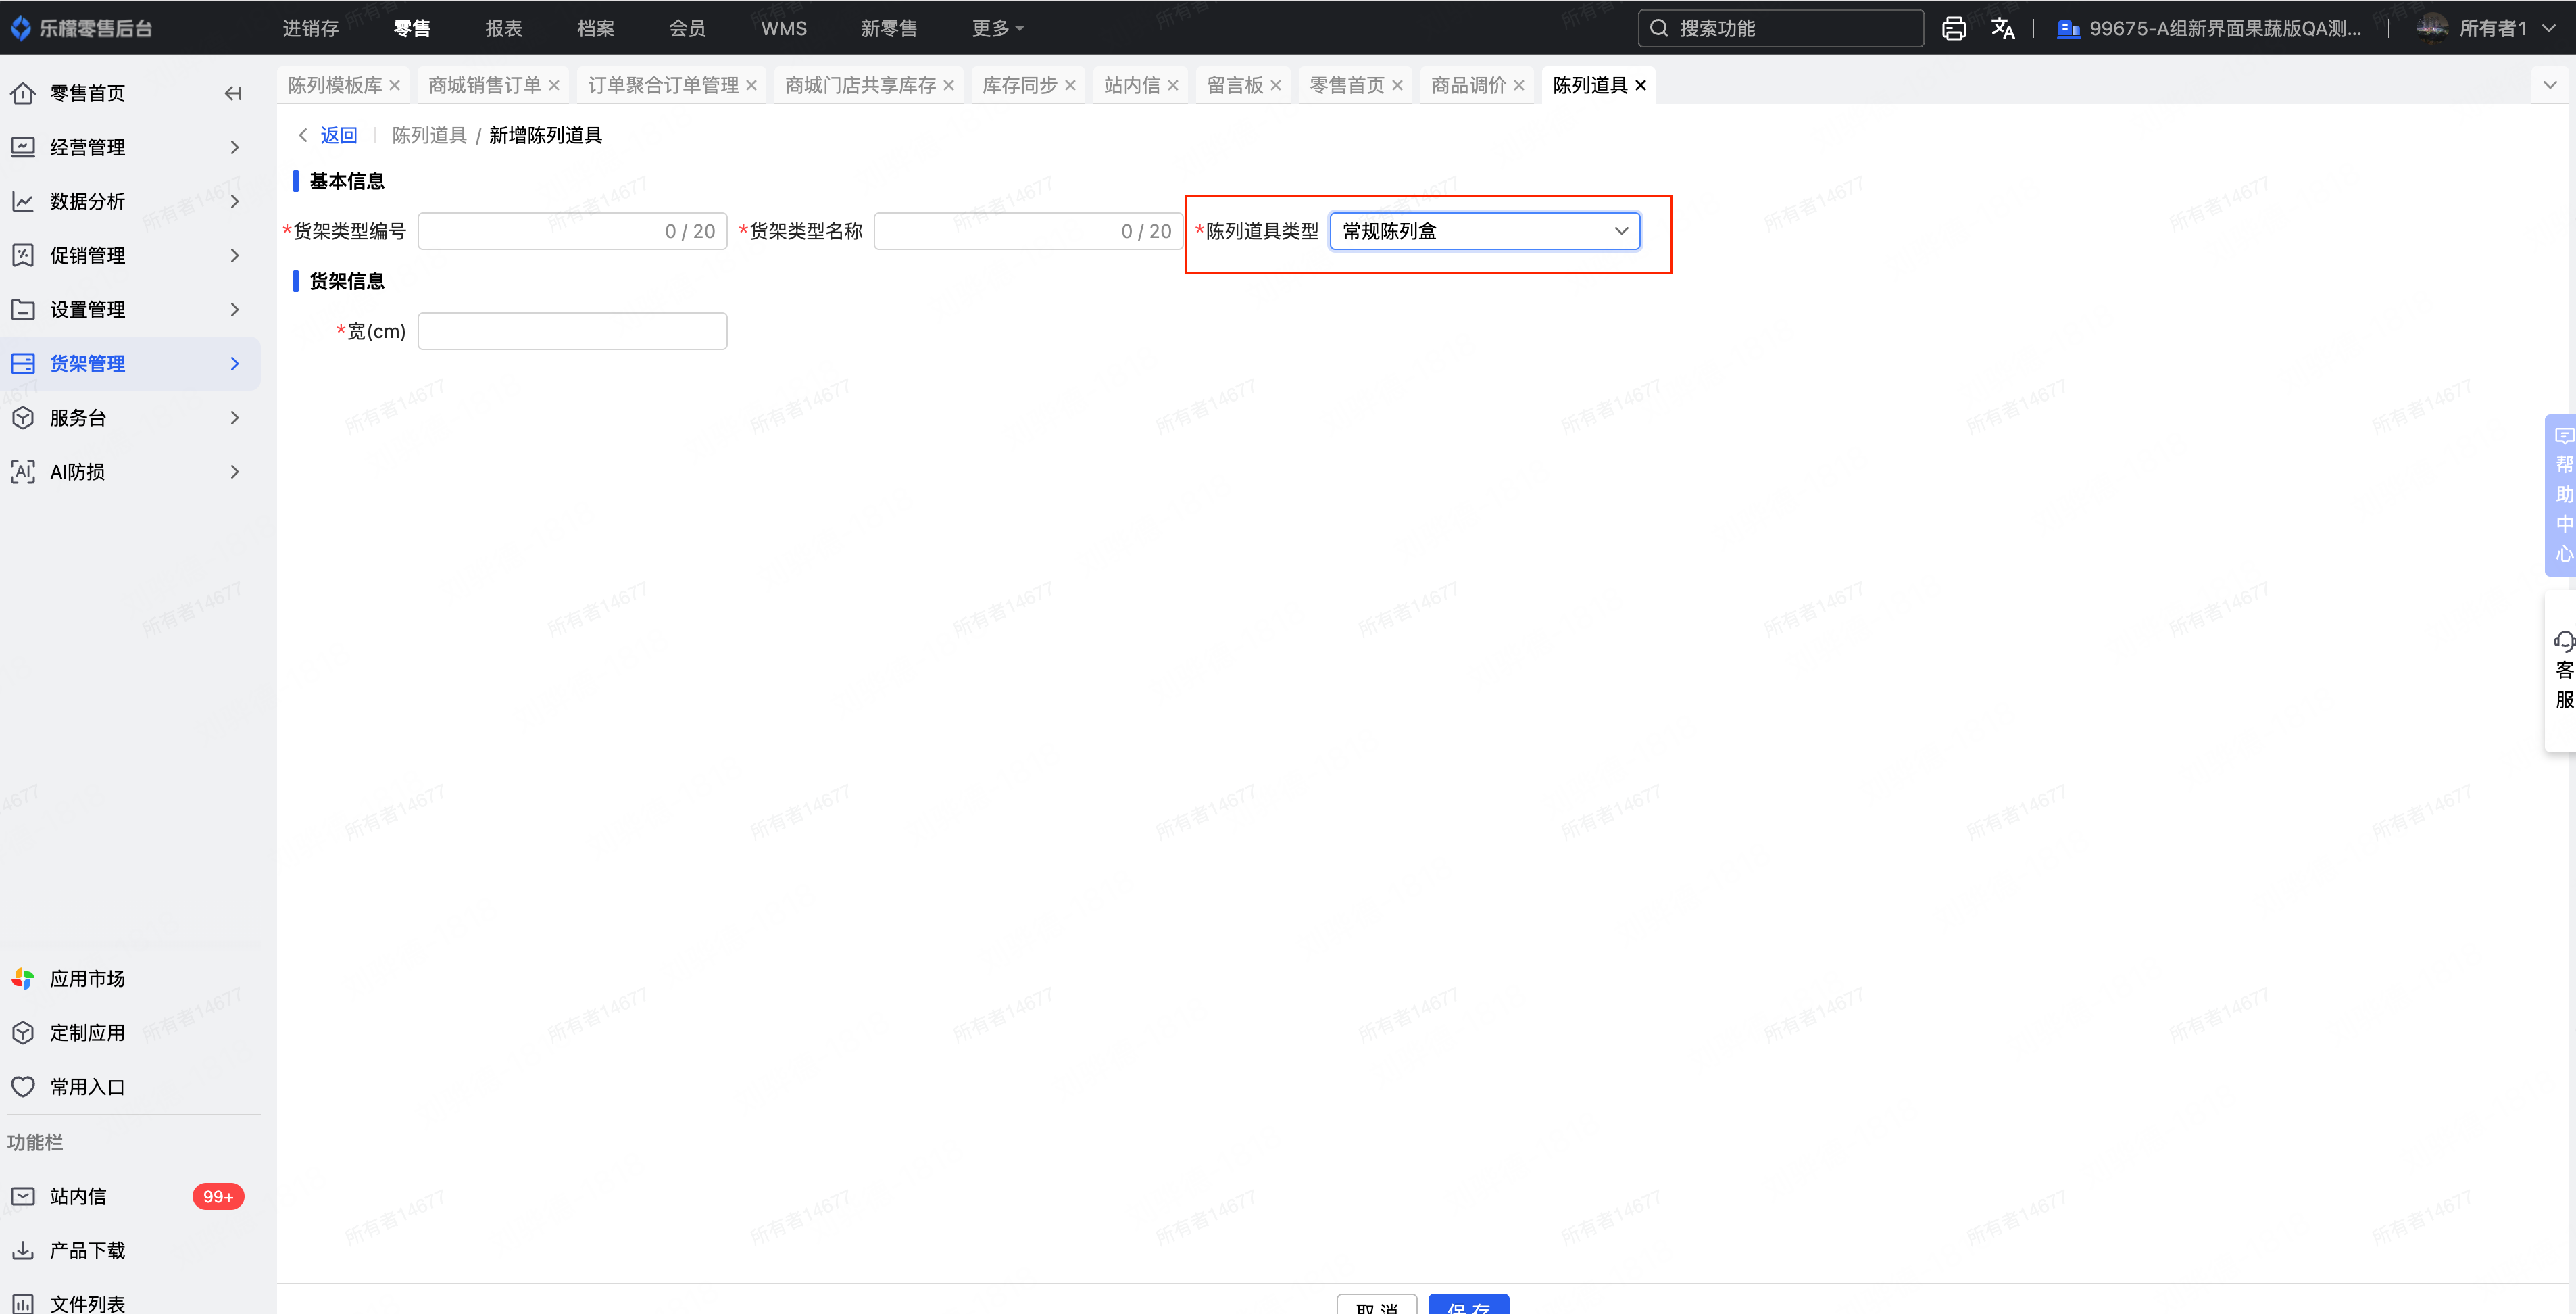Screen dimensions: 2576x1314
Task: Close the 商品调价 tab
Action: coord(1519,85)
